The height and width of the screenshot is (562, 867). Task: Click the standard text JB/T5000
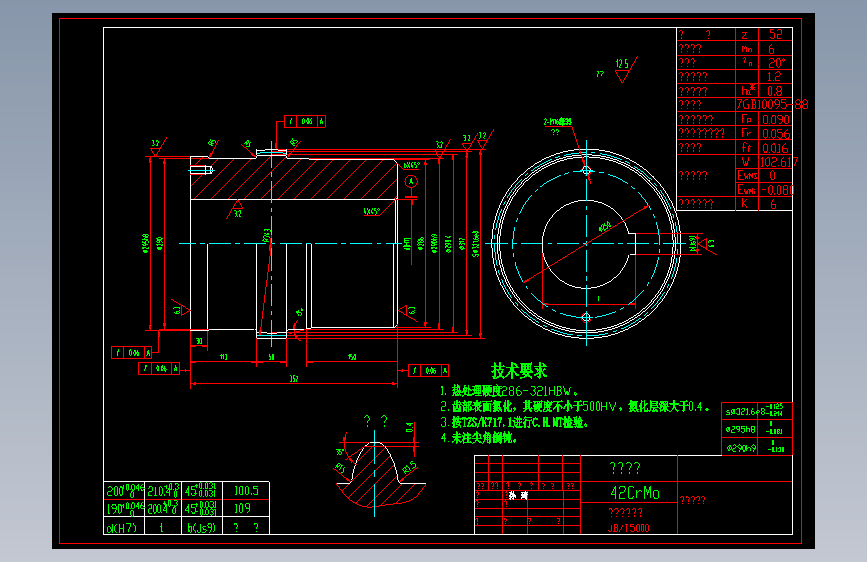(x=628, y=528)
